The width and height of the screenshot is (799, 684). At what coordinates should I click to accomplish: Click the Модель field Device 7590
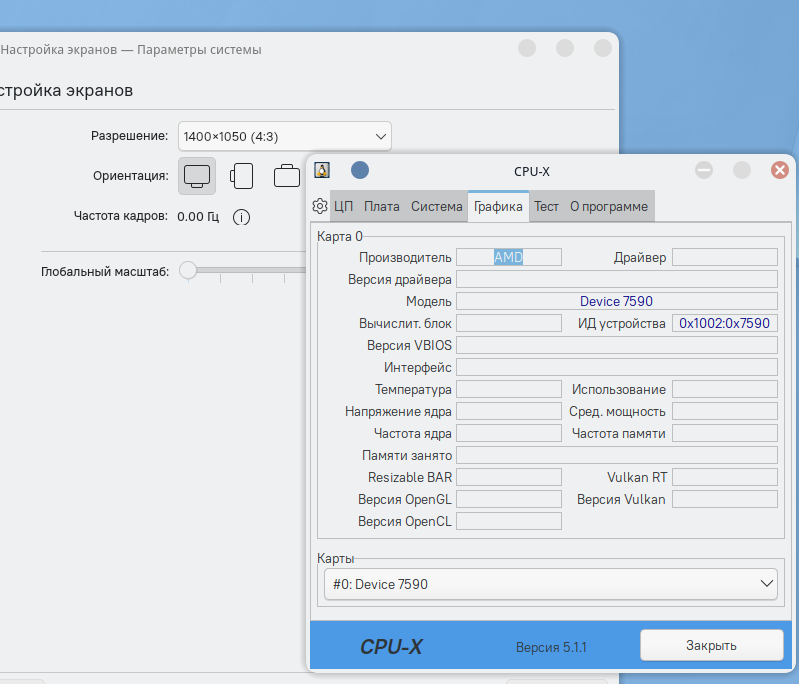617,301
